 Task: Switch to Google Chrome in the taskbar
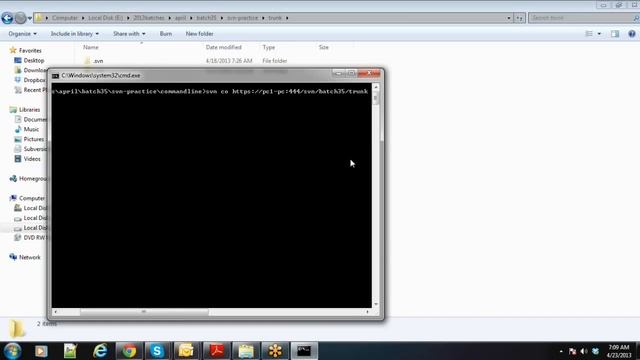coord(129,351)
